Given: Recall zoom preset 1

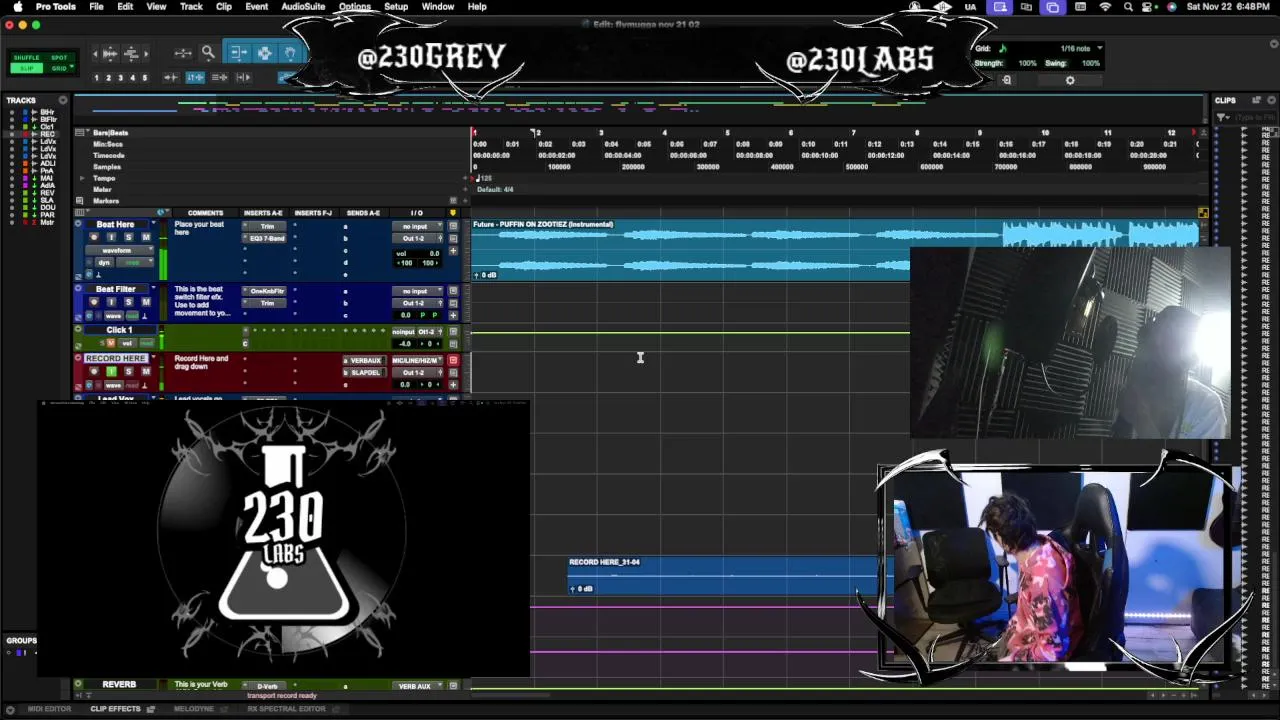Looking at the screenshot, I should 97,77.
